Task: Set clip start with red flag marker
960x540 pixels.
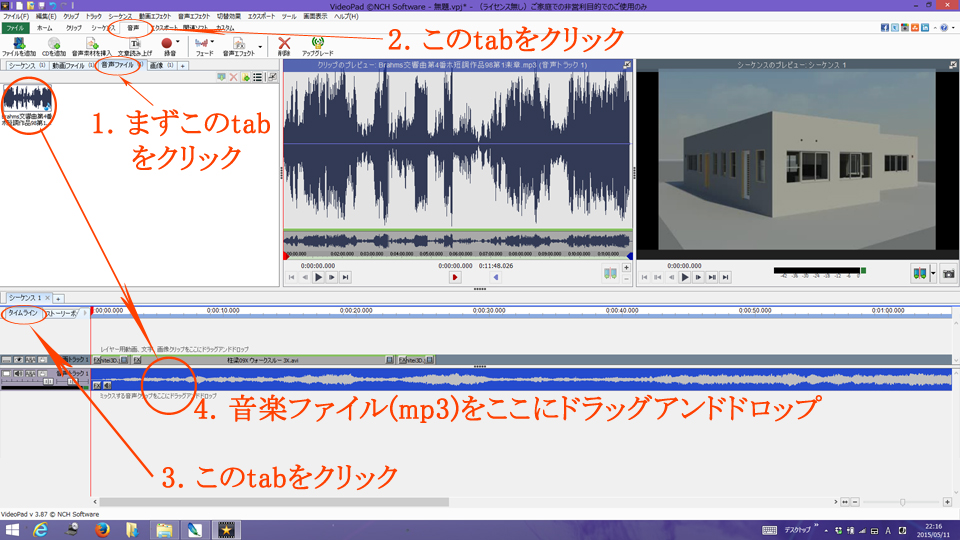Action: tap(454, 277)
